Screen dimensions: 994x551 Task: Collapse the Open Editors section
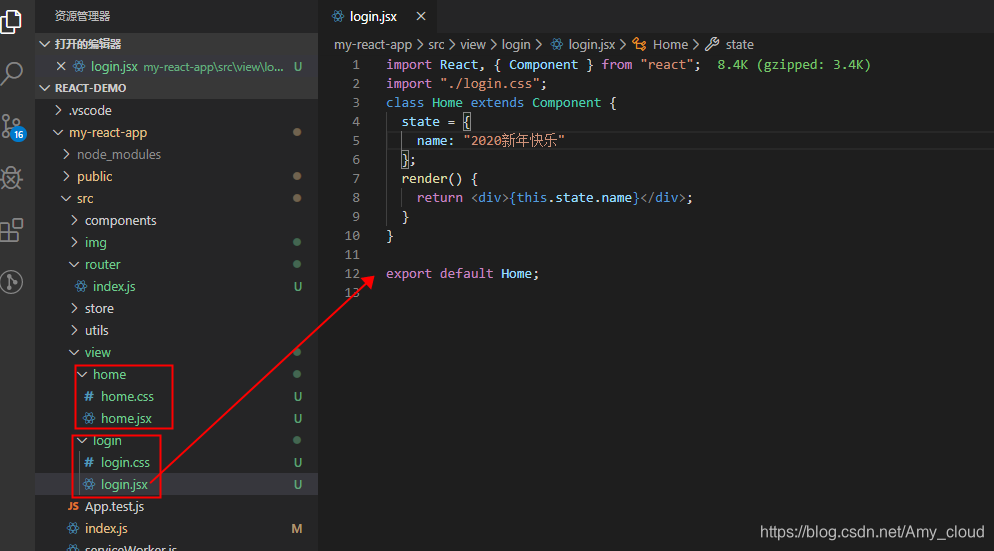44,44
